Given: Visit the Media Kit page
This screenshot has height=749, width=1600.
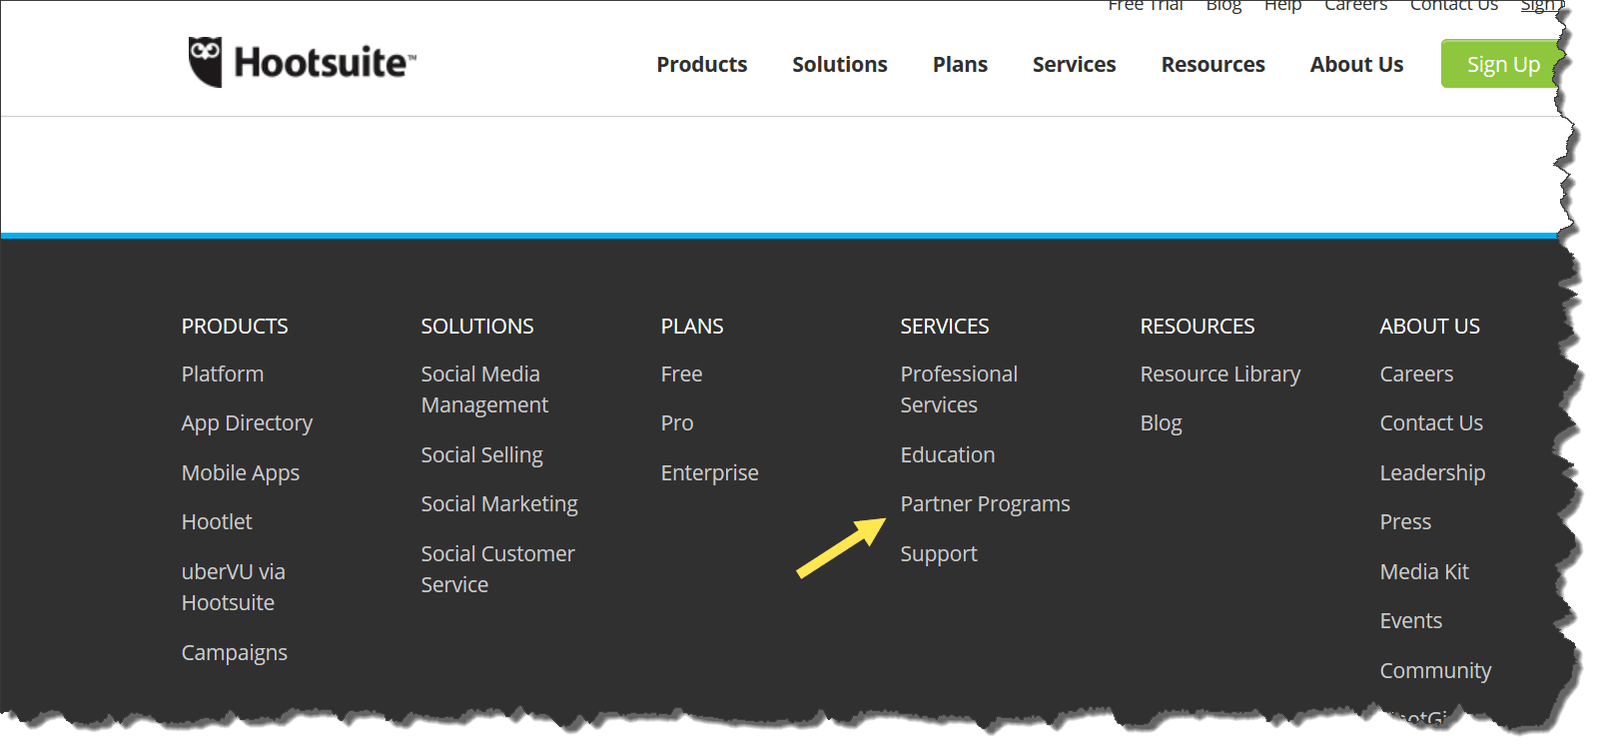Looking at the screenshot, I should tap(1423, 572).
